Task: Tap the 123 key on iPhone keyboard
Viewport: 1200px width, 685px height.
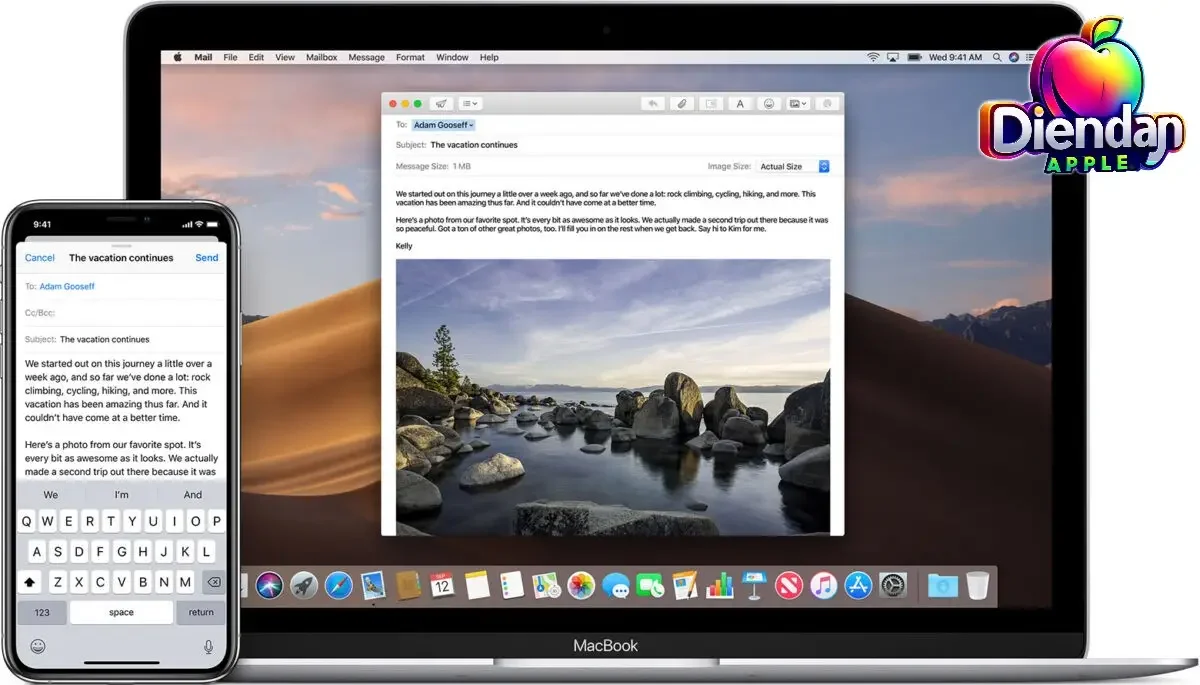Action: tap(42, 612)
